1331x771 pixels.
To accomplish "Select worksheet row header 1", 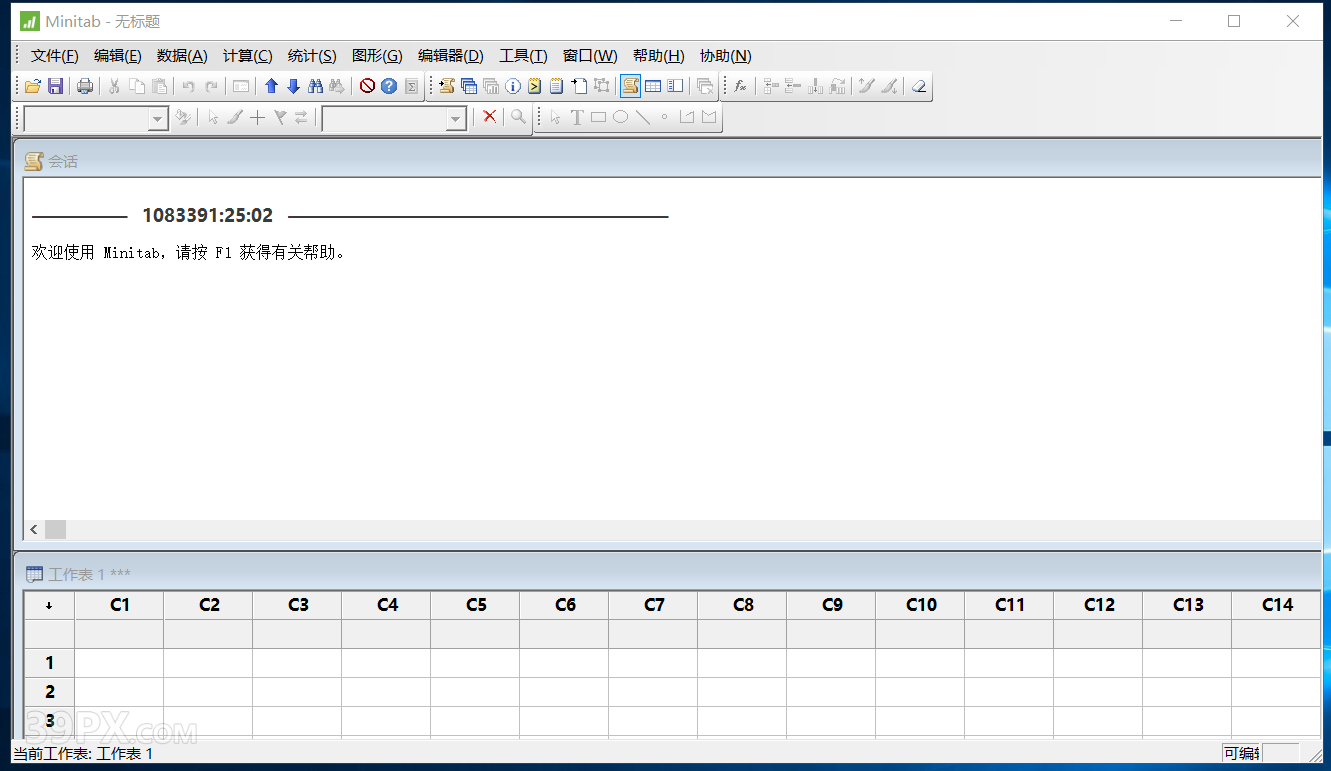I will [x=49, y=663].
